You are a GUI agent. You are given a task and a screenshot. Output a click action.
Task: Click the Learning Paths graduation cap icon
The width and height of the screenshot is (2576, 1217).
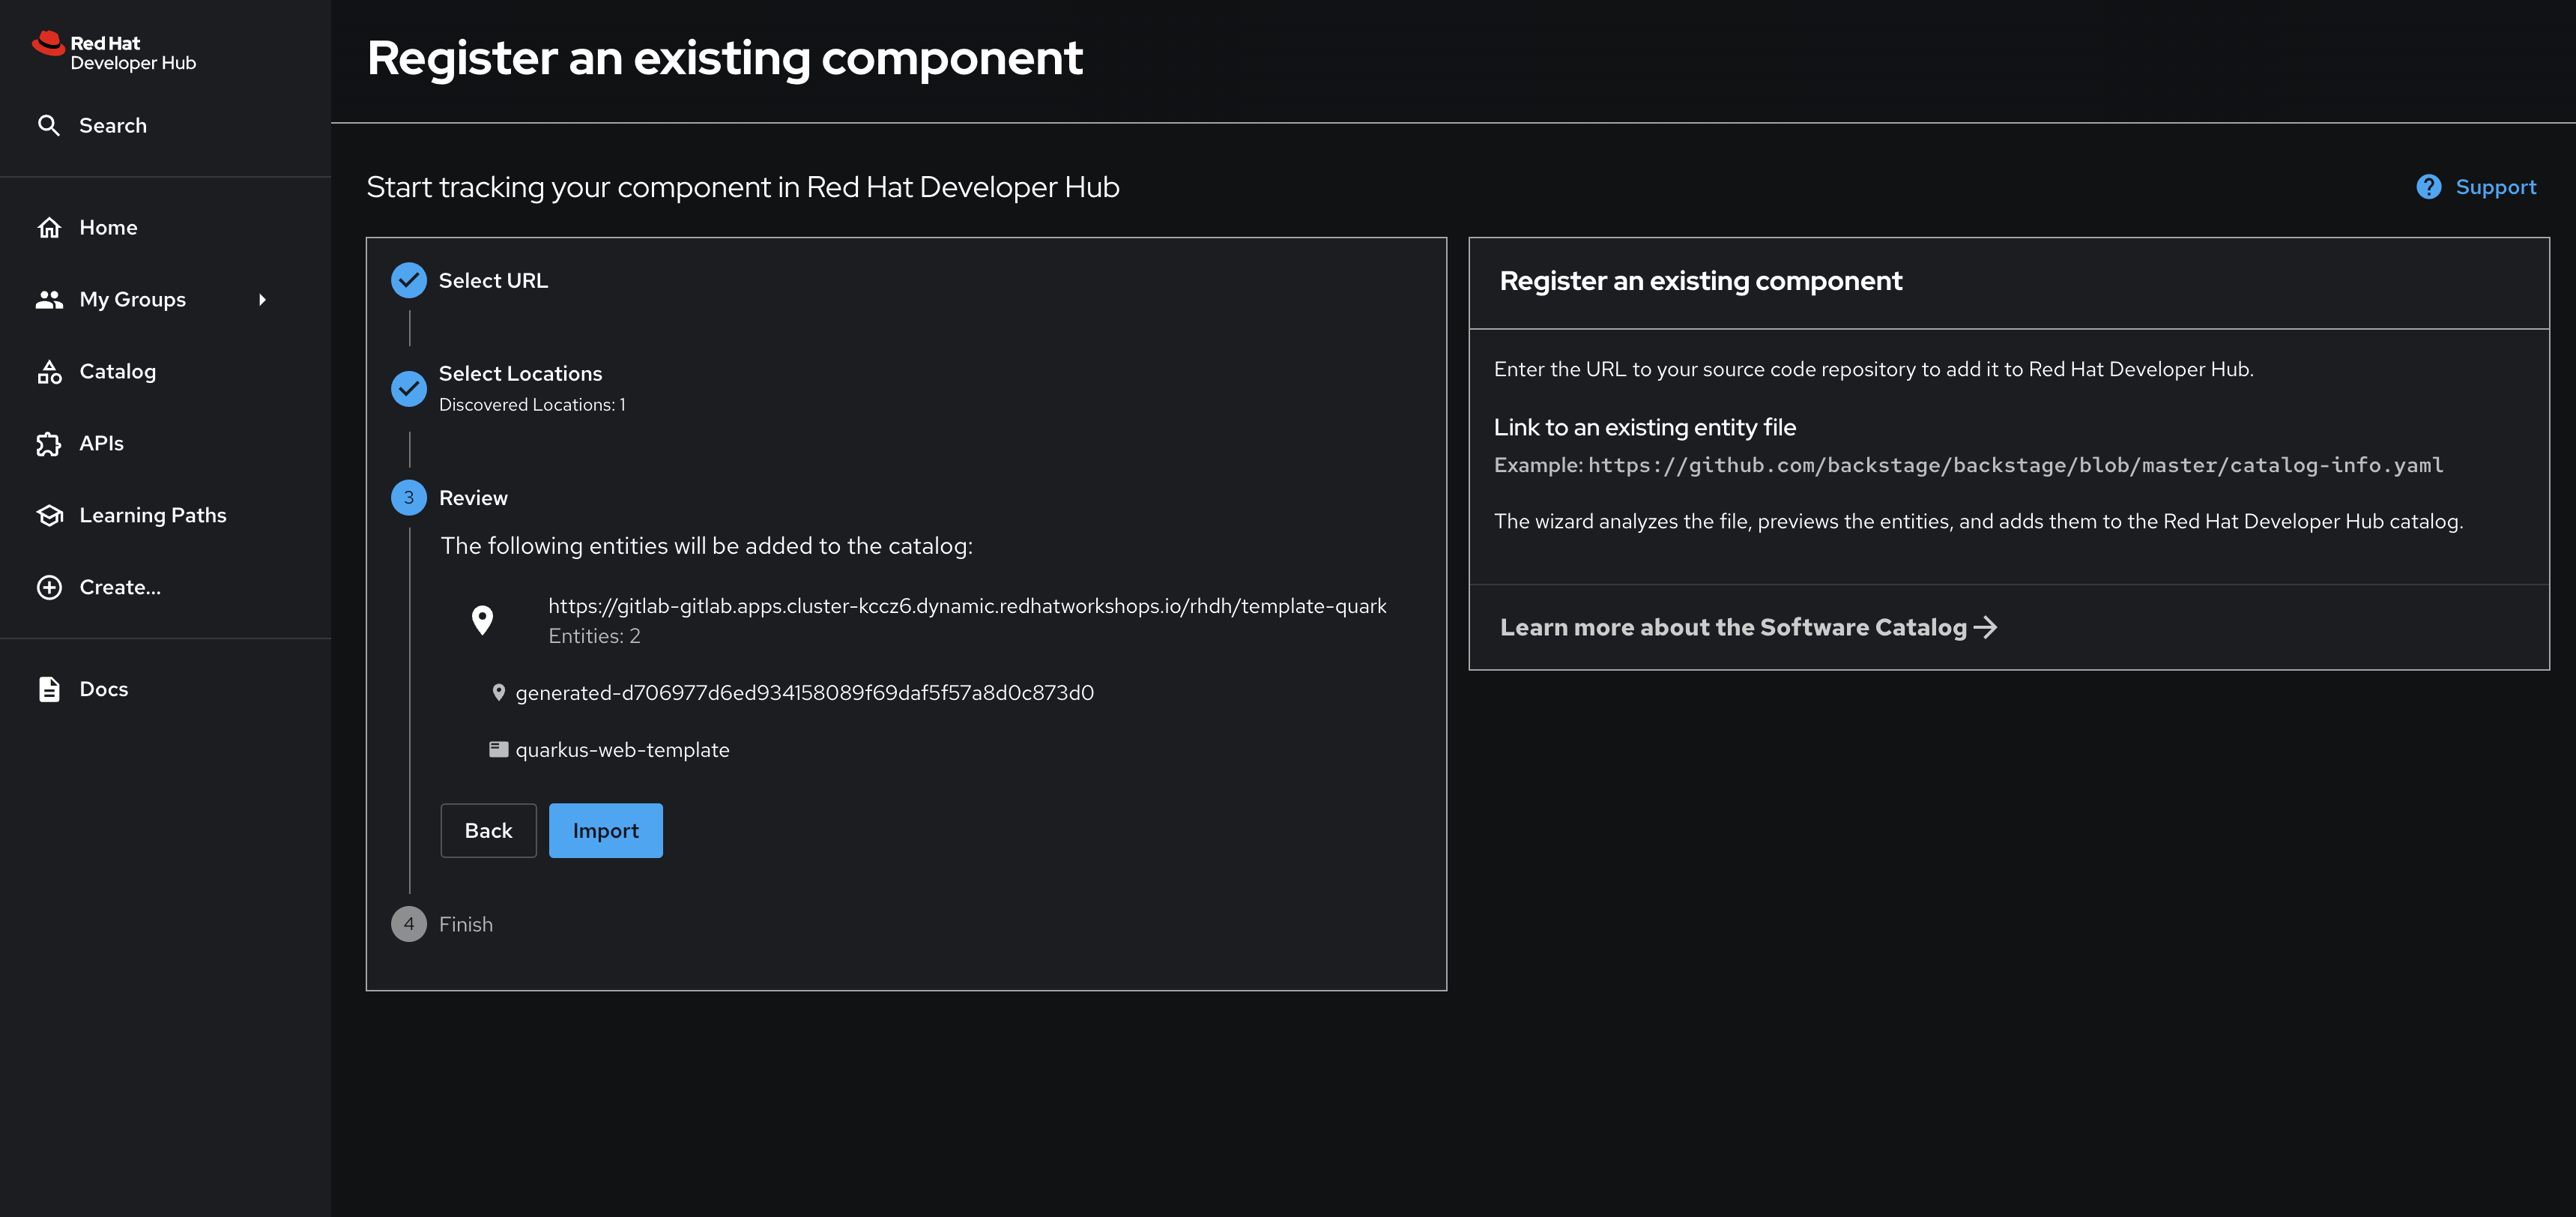(49, 515)
